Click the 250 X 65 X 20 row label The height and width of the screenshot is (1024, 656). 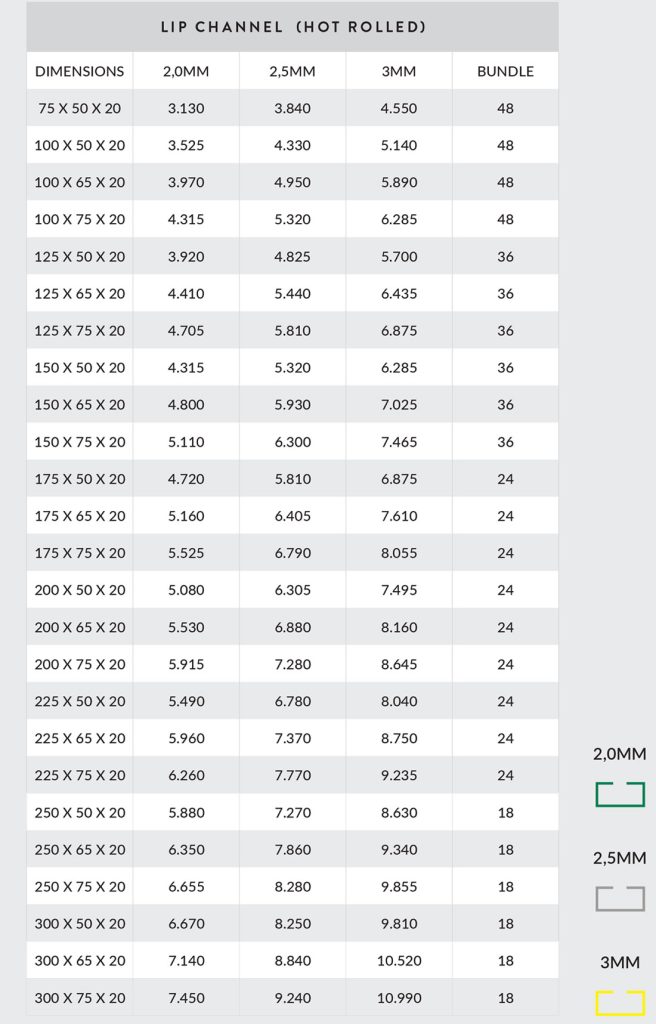pyautogui.click(x=80, y=849)
